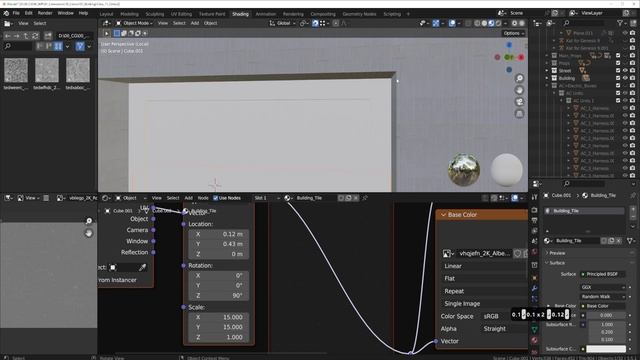Screen dimensions: 640x360
Task: Open the Global transform orientation dropdown
Action: (282, 23)
